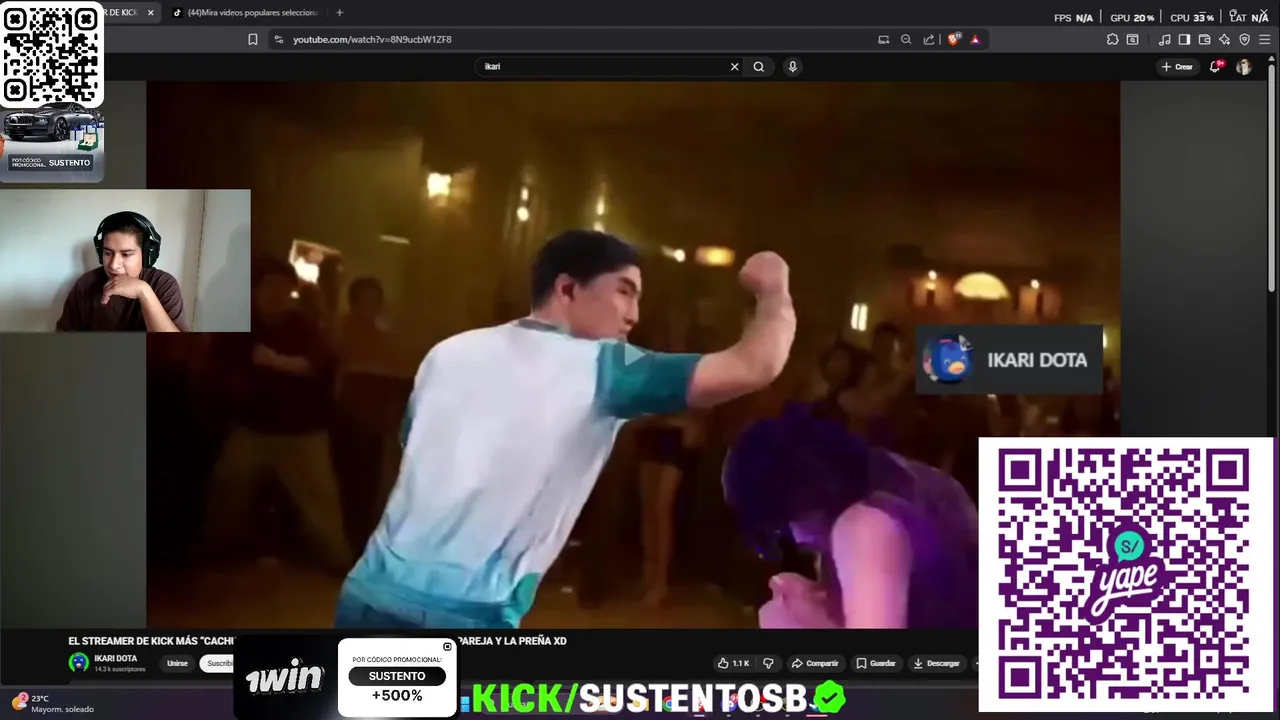Image resolution: width=1280 pixels, height=720 pixels.
Task: Click the Descargar download button
Action: coord(937,663)
